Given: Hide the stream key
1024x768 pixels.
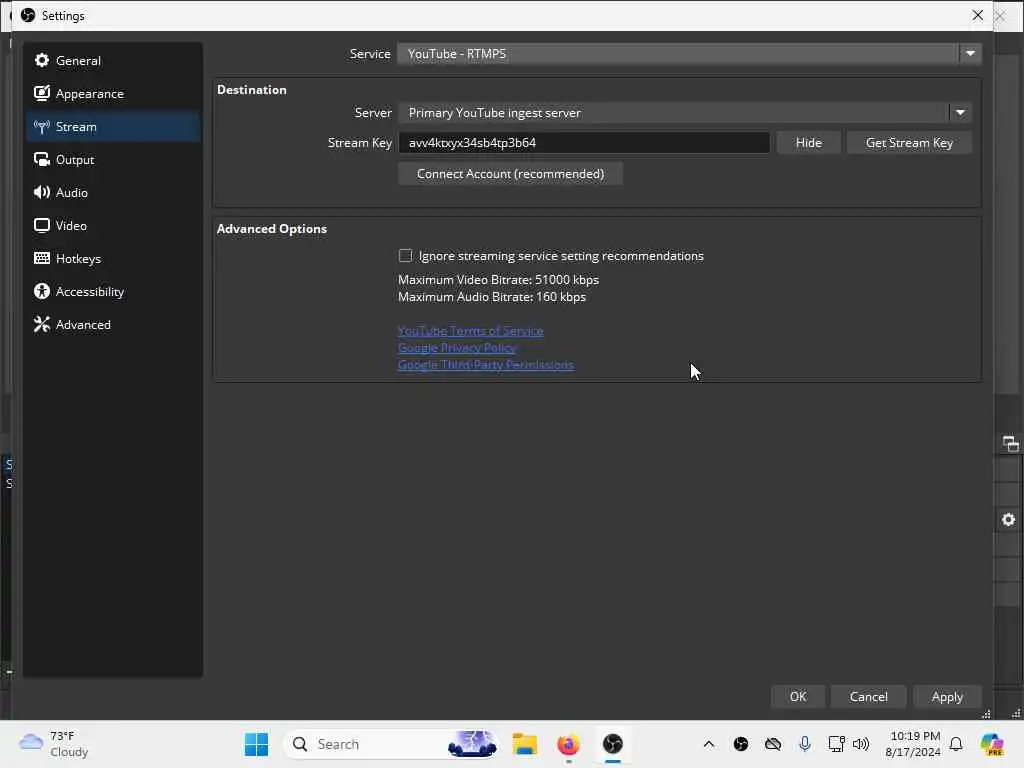Looking at the screenshot, I should [x=808, y=142].
